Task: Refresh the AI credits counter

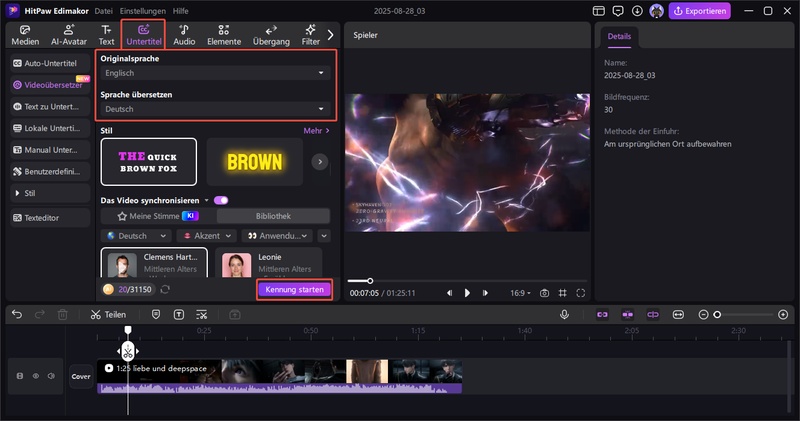Action: point(165,289)
